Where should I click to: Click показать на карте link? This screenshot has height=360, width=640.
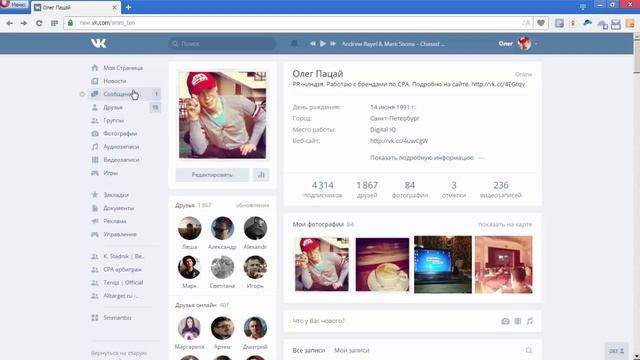[x=505, y=224]
